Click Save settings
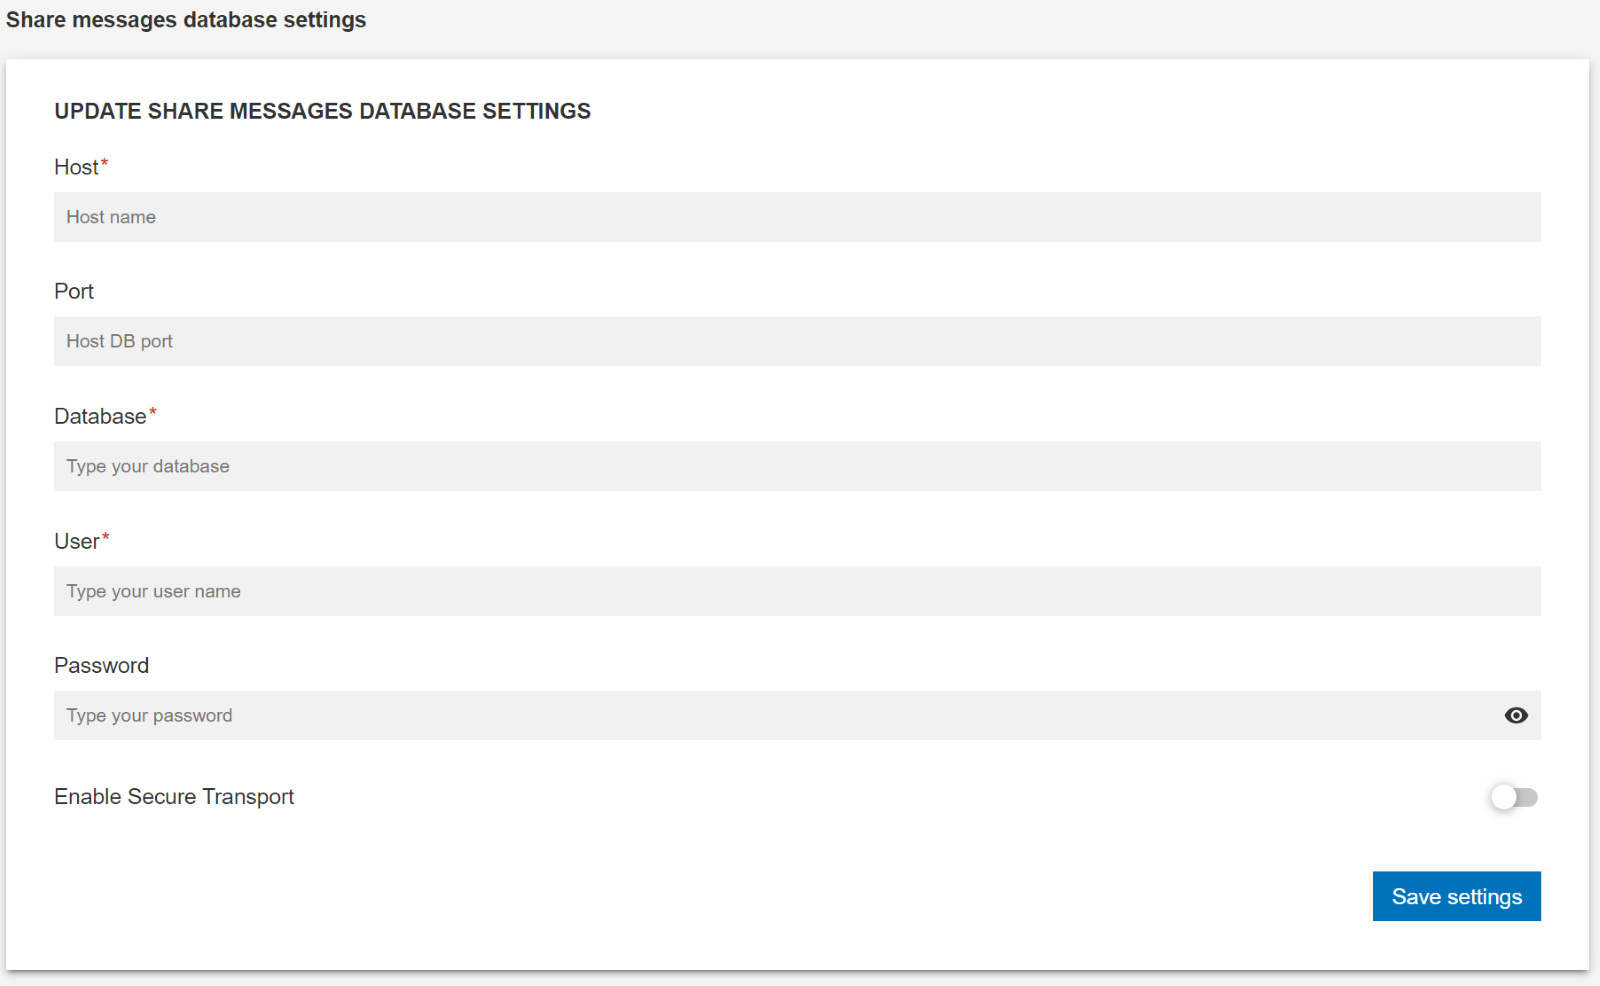This screenshot has width=1600, height=986. pos(1456,896)
